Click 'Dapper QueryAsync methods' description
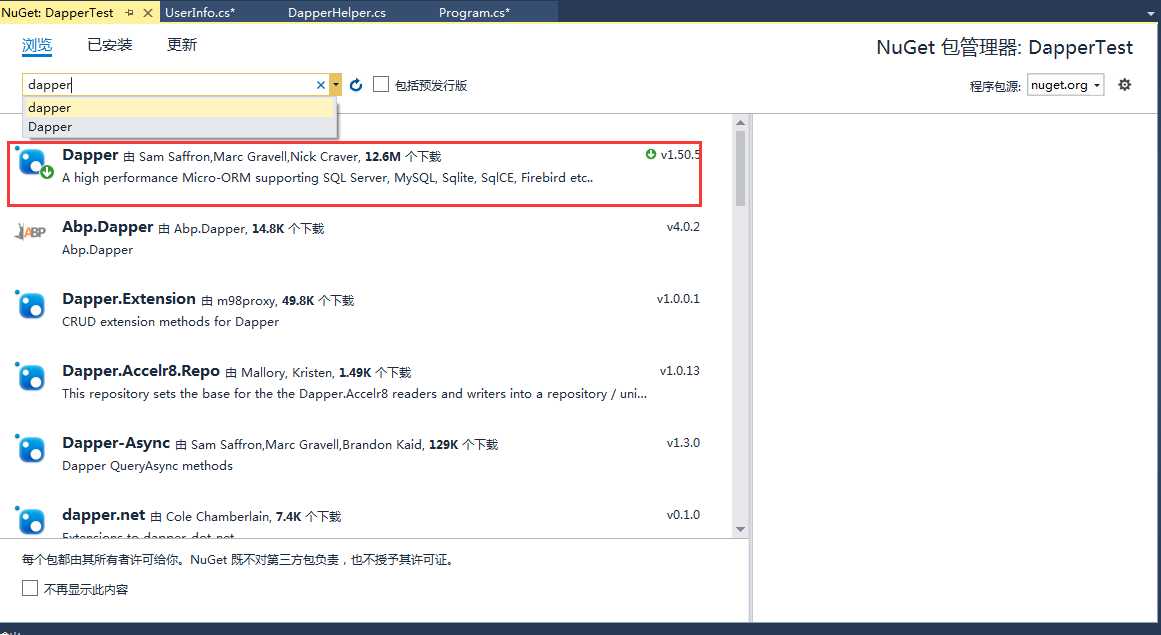The width and height of the screenshot is (1161, 635). (147, 466)
